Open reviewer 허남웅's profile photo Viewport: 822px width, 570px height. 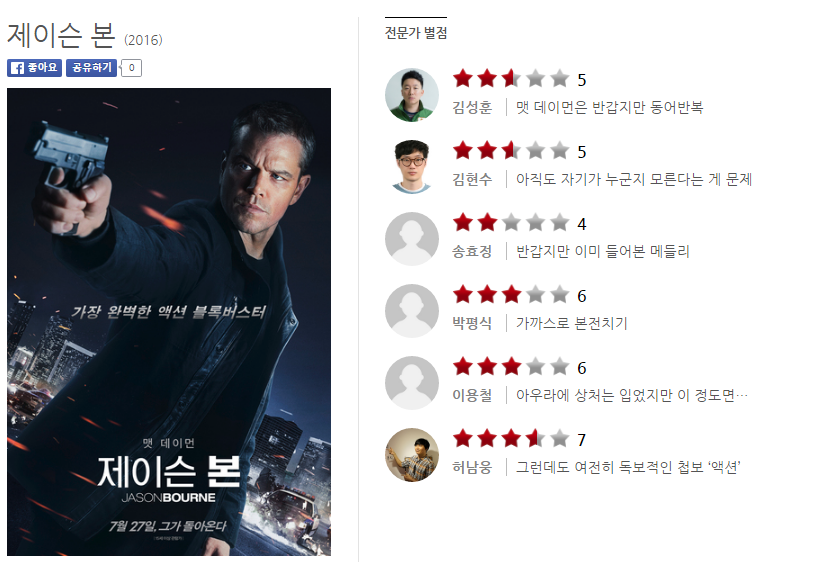point(412,455)
